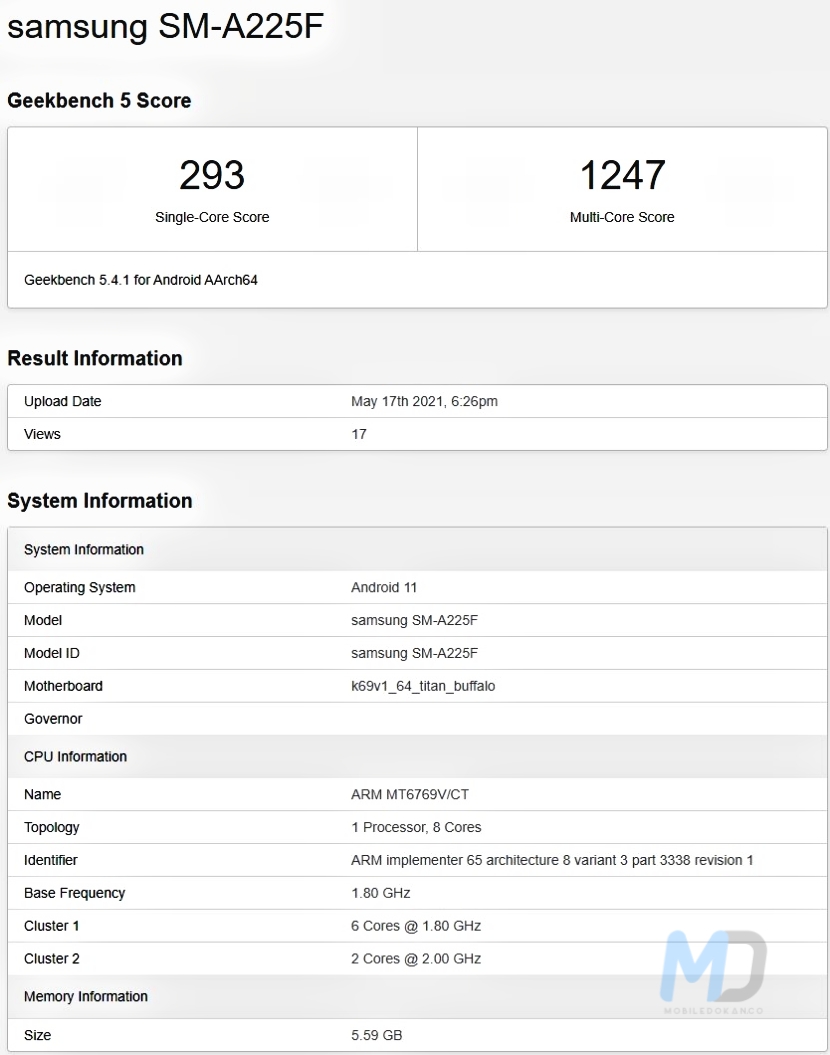Click the Topology value 1 Processor, 8 Cores
The height and width of the screenshot is (1055, 830).
tap(416, 827)
